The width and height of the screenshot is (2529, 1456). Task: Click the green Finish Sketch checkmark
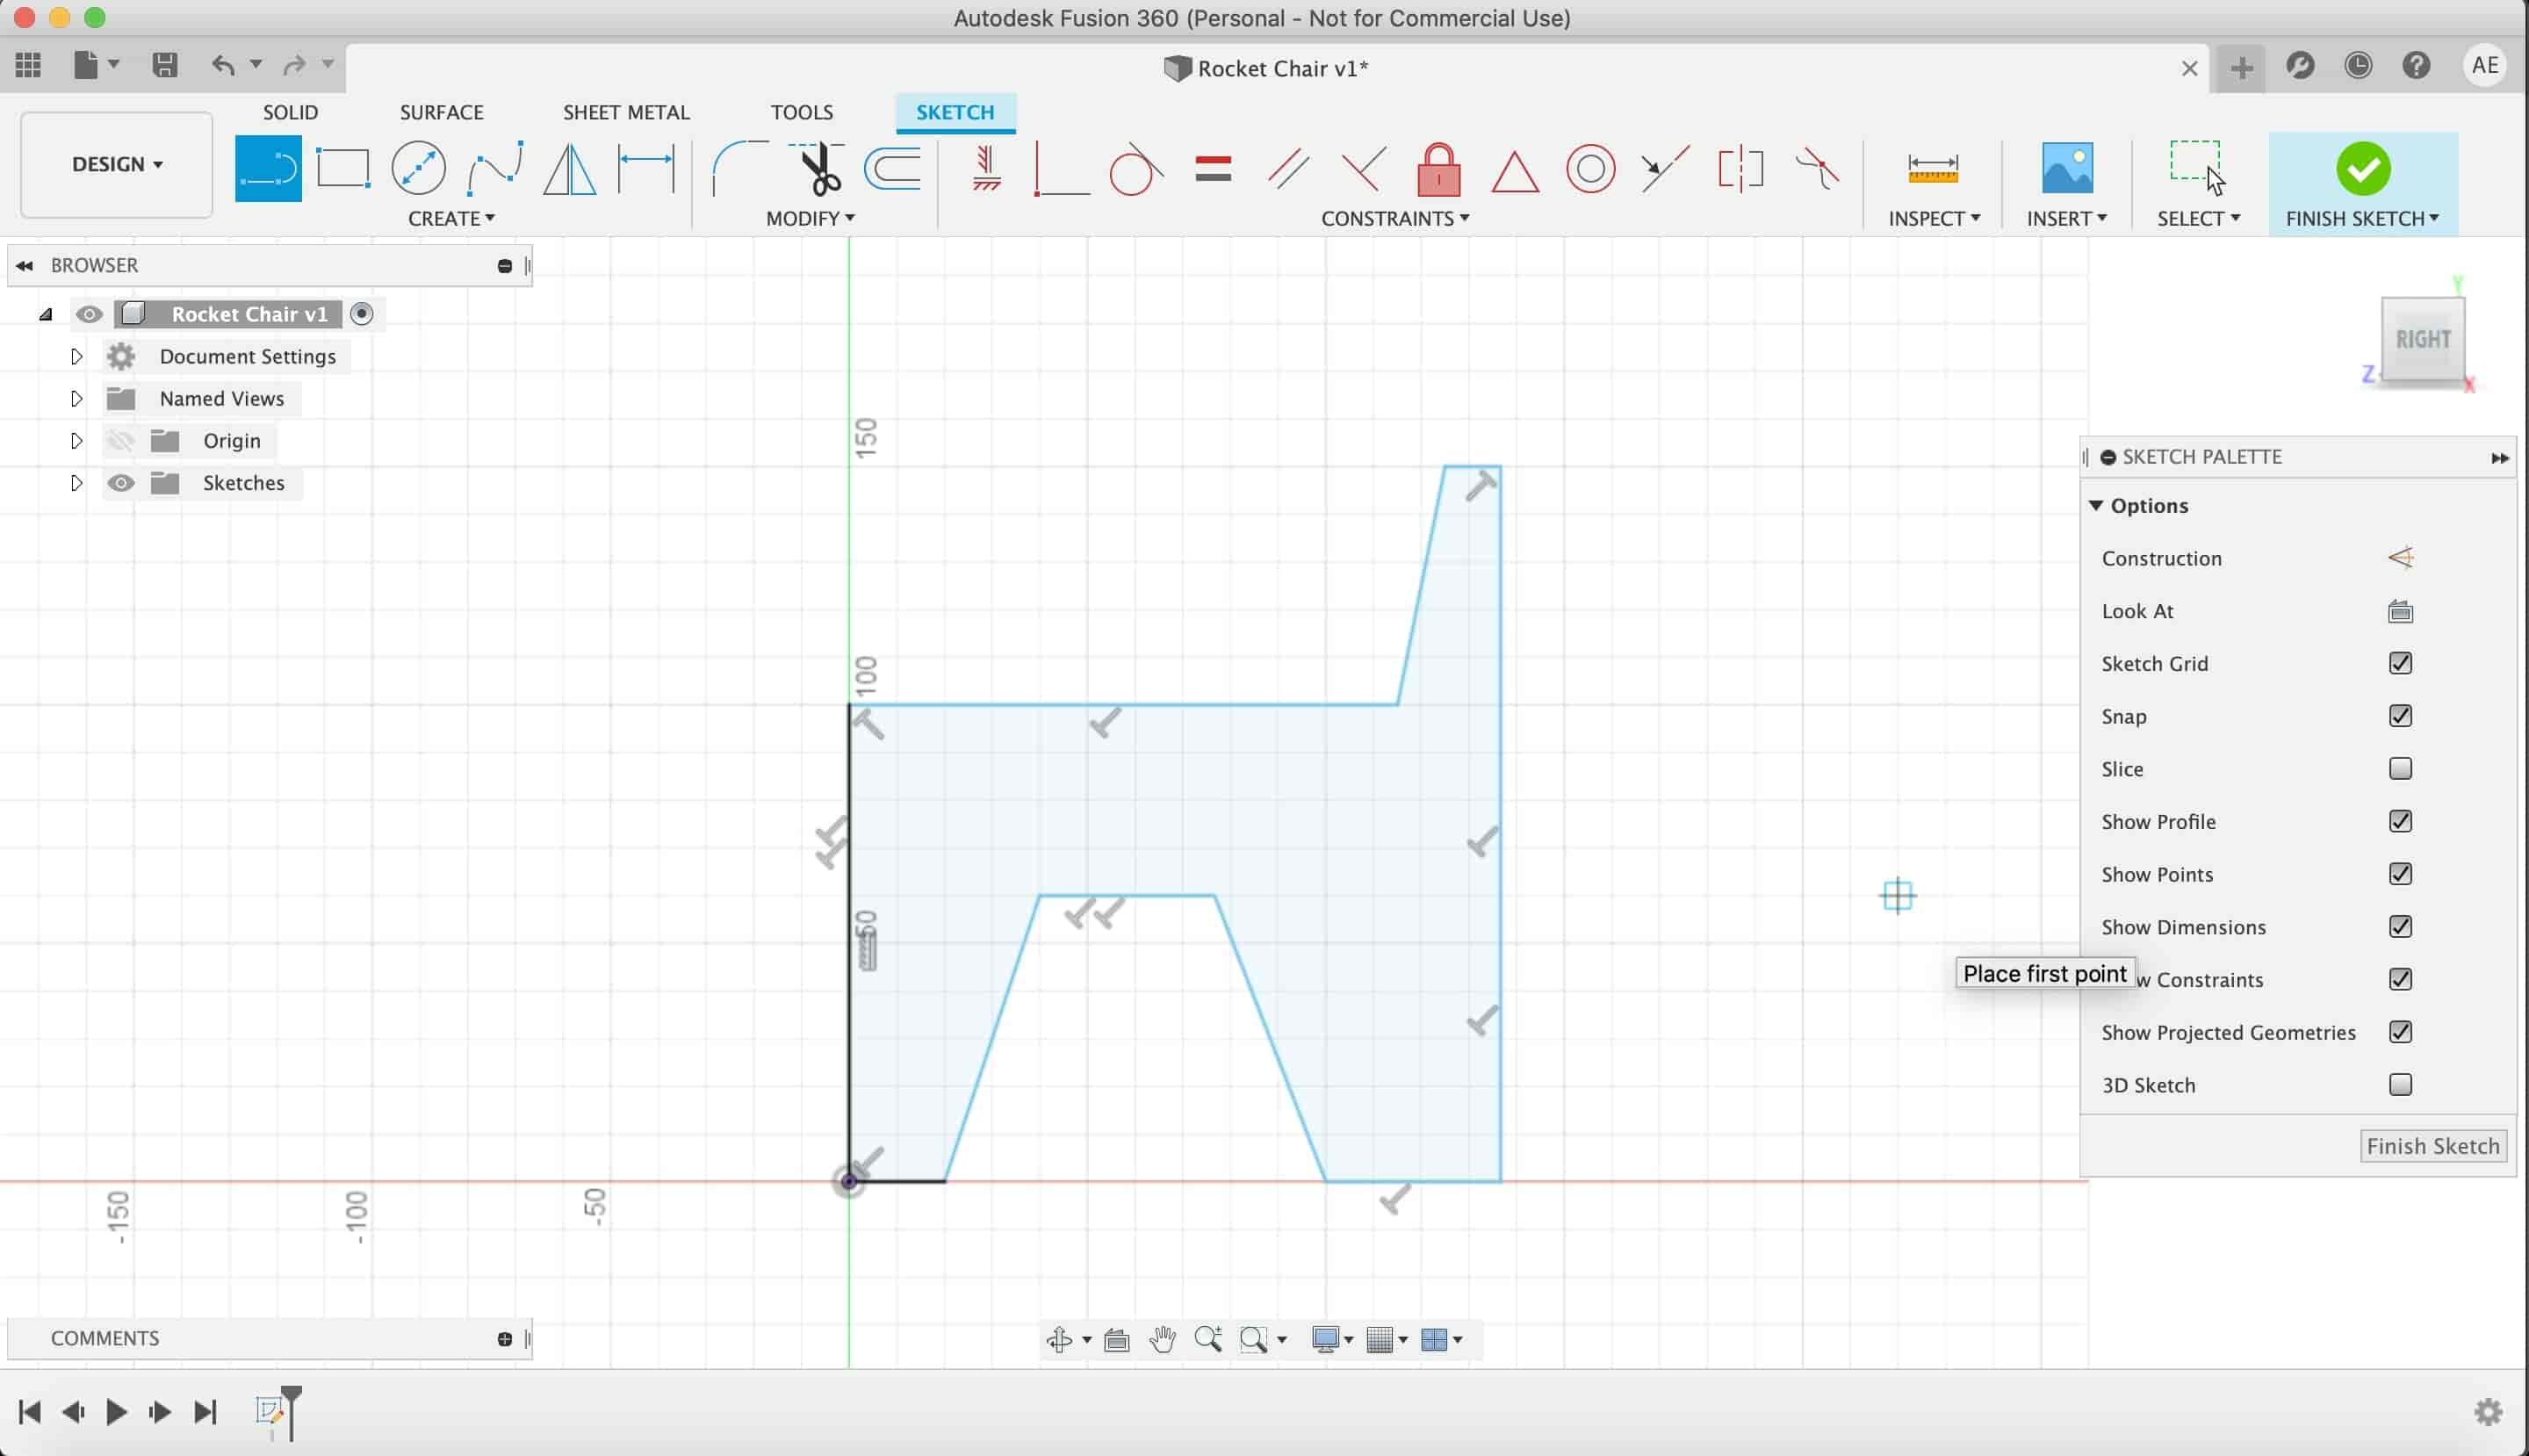click(2363, 168)
